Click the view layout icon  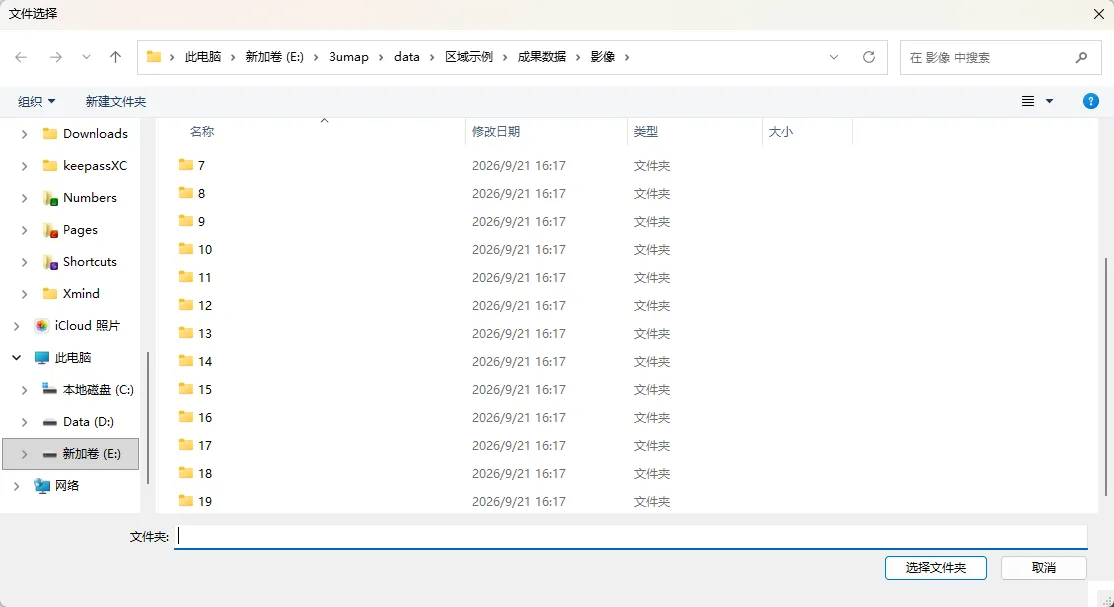tap(1028, 101)
